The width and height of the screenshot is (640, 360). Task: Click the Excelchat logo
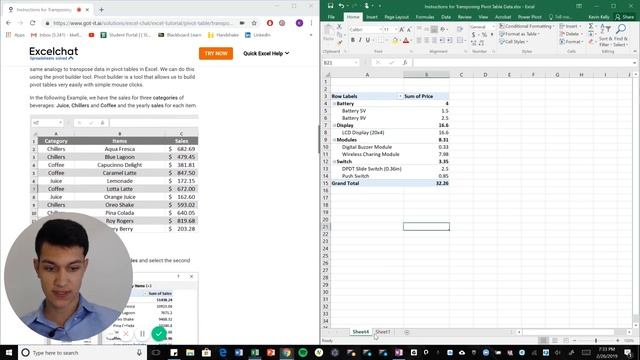(x=53, y=53)
